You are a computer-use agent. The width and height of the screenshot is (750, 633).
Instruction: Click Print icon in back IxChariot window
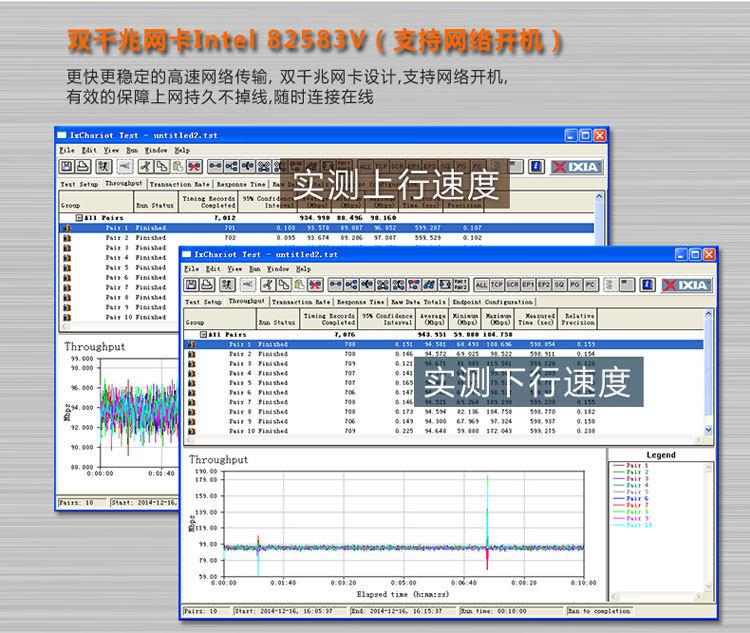click(x=83, y=166)
